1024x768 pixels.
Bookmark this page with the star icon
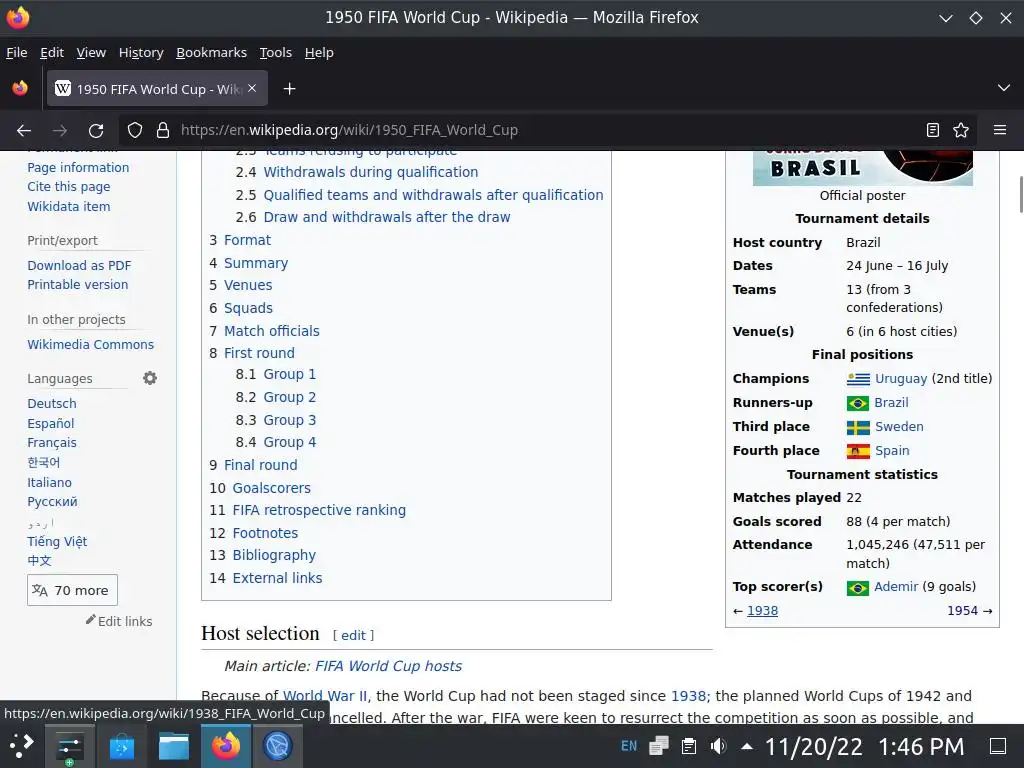tap(961, 130)
